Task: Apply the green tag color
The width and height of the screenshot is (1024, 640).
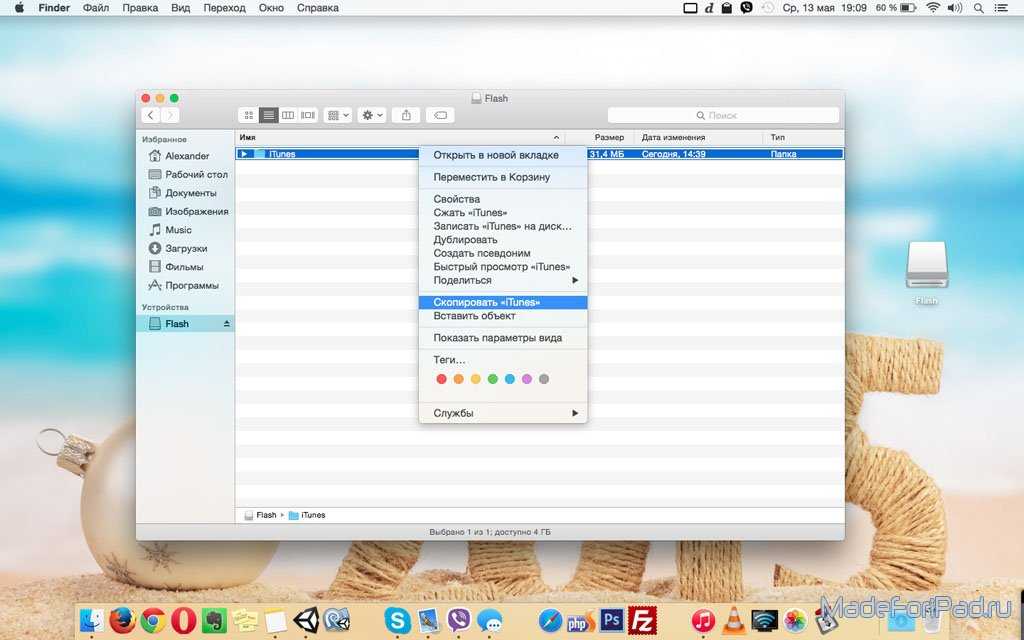Action: [x=492, y=379]
